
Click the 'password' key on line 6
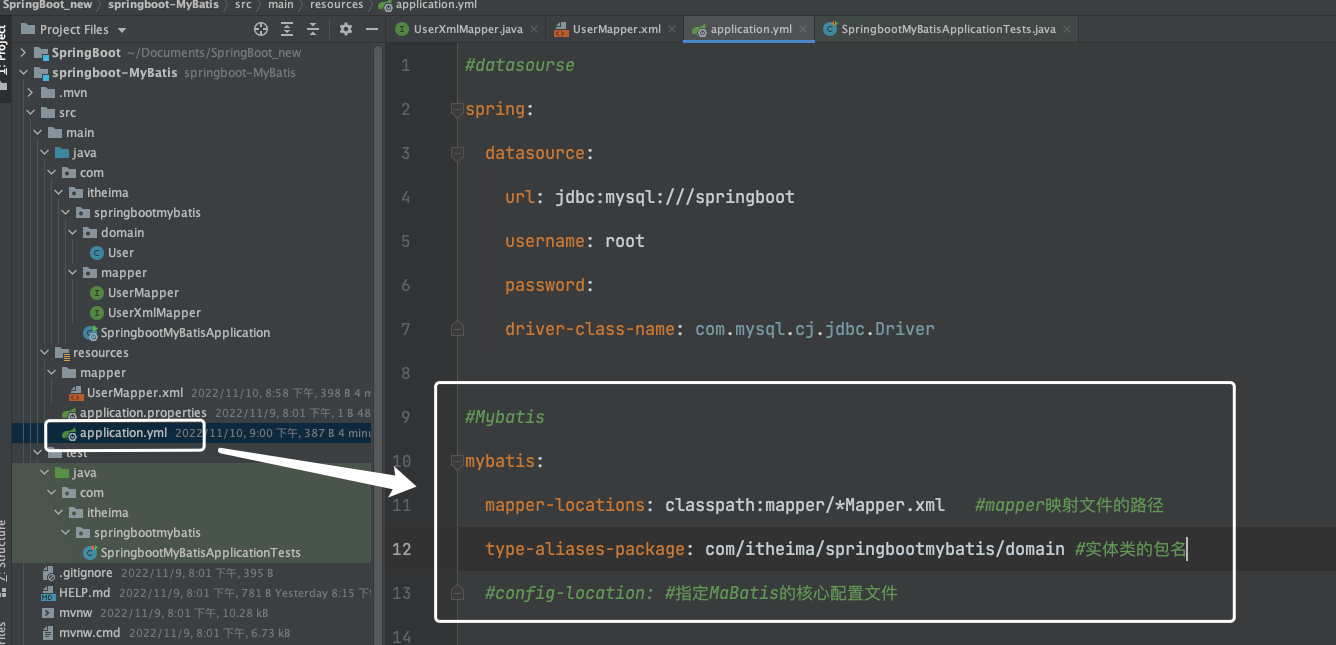point(545,285)
